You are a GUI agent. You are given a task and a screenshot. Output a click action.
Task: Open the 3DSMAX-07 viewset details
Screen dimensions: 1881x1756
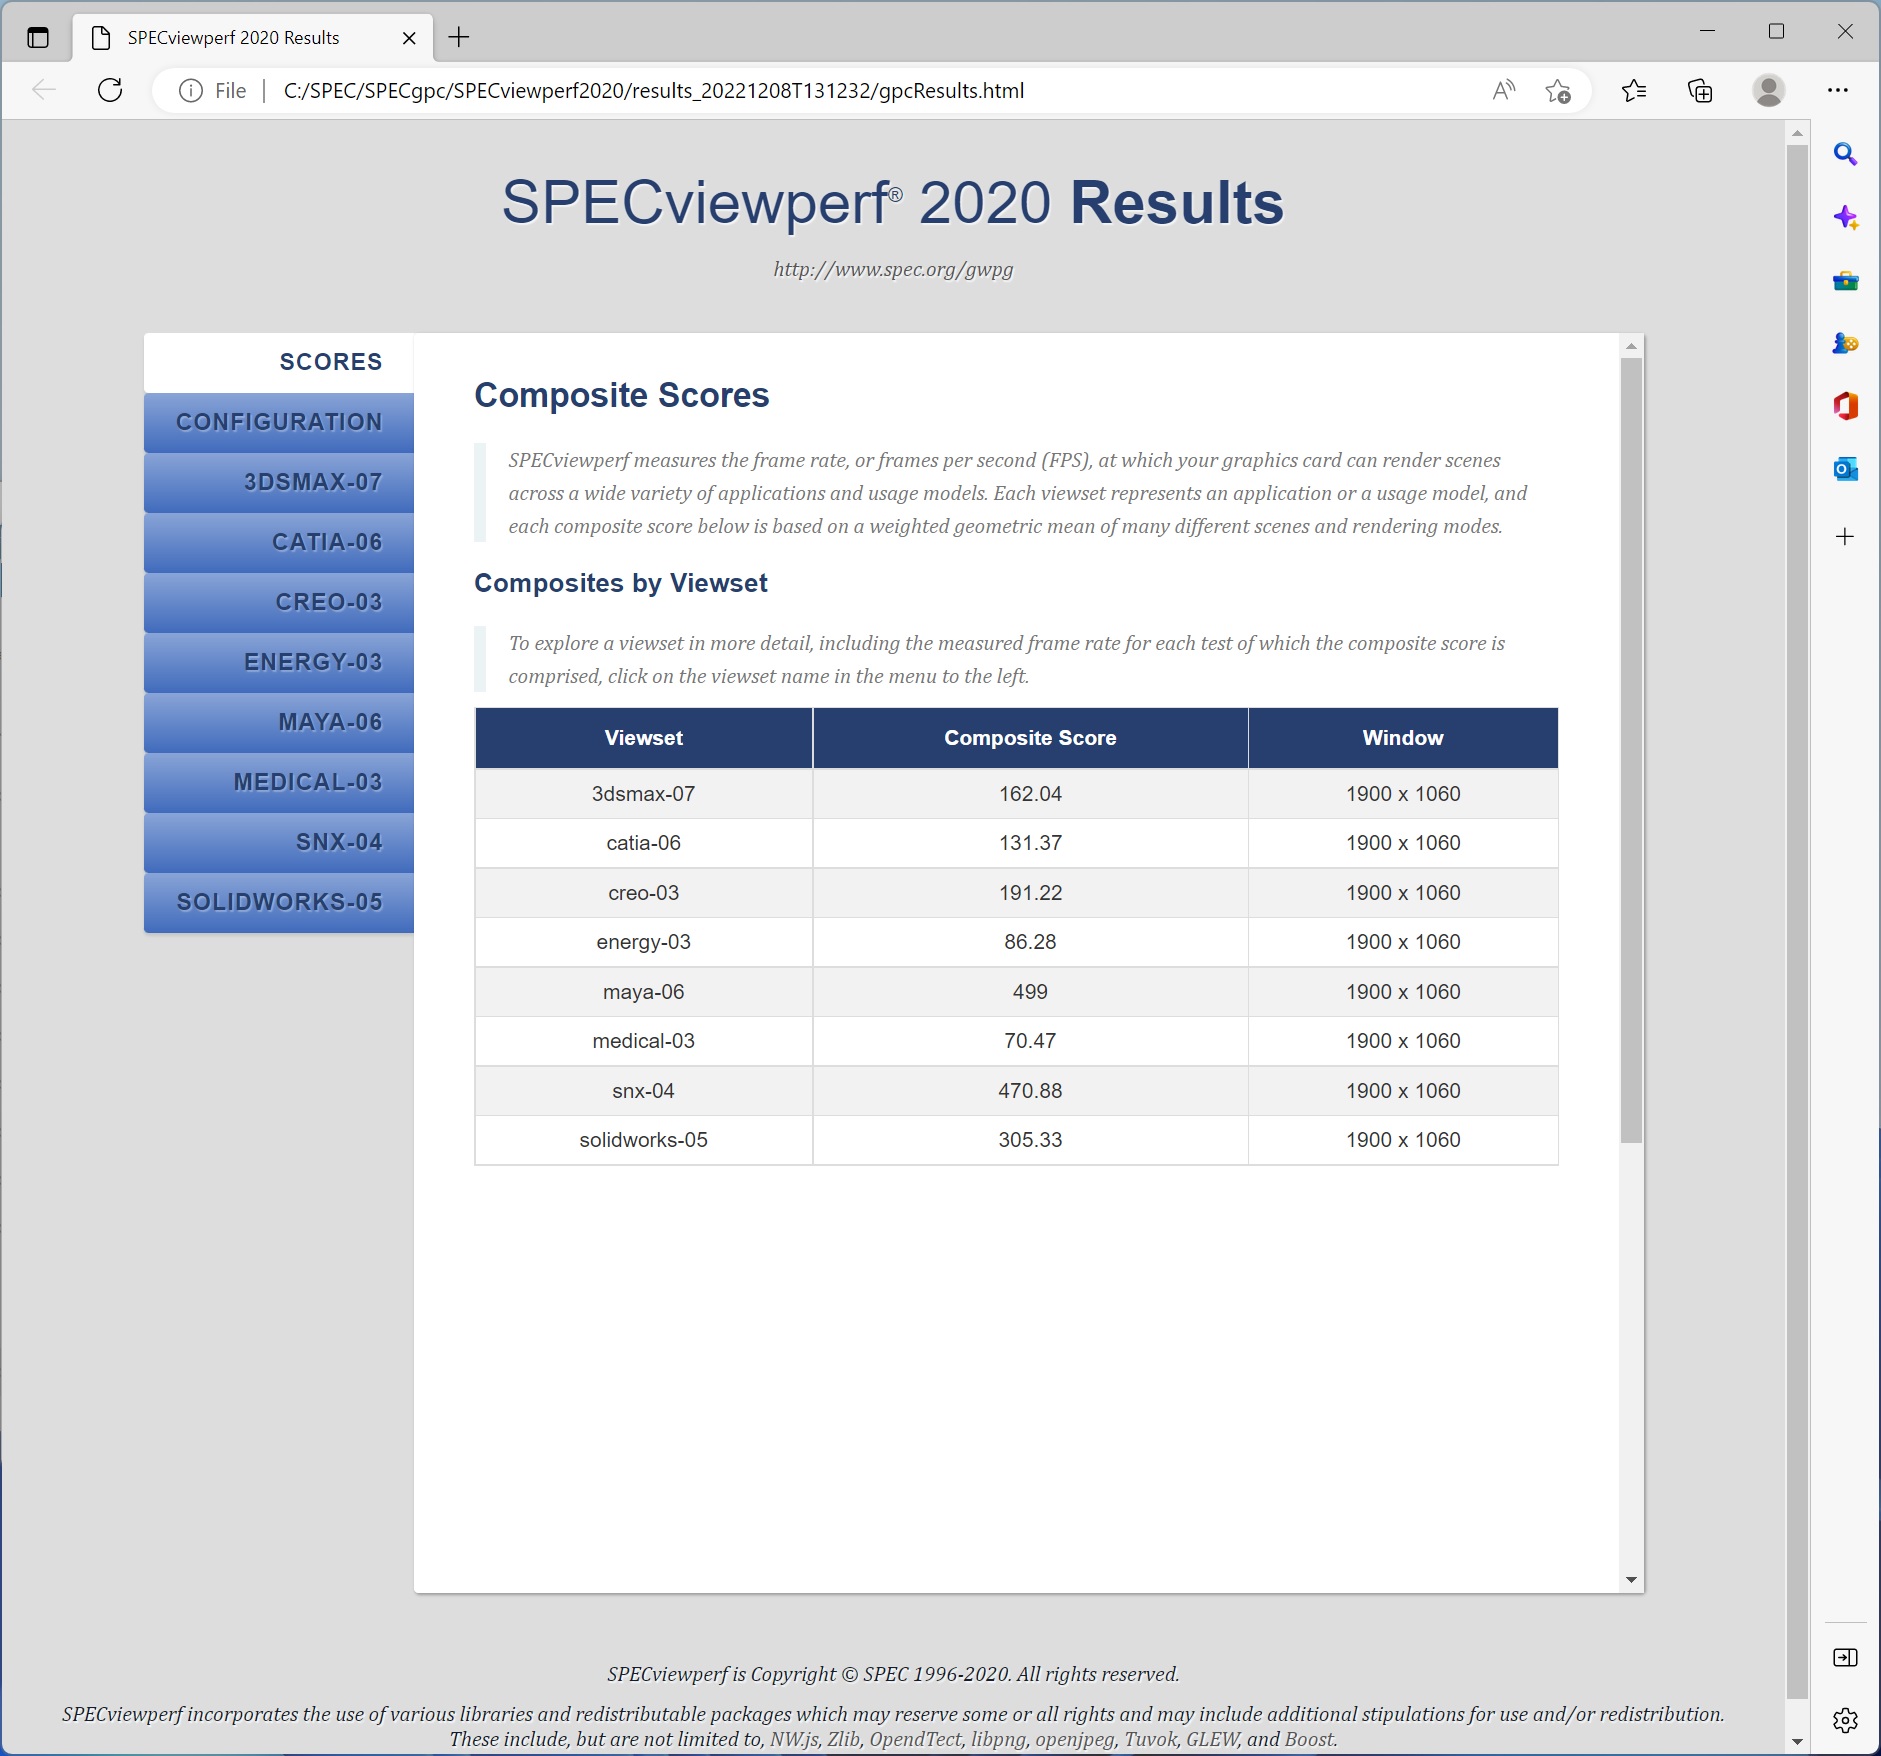pos(279,482)
